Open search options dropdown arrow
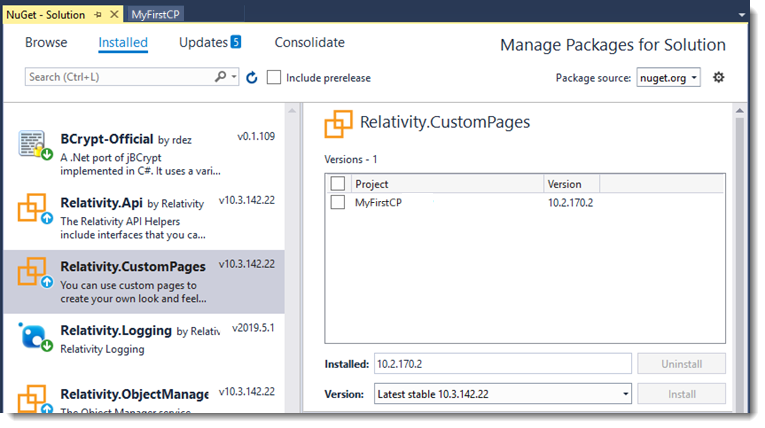The image size is (765, 428). [x=234, y=77]
